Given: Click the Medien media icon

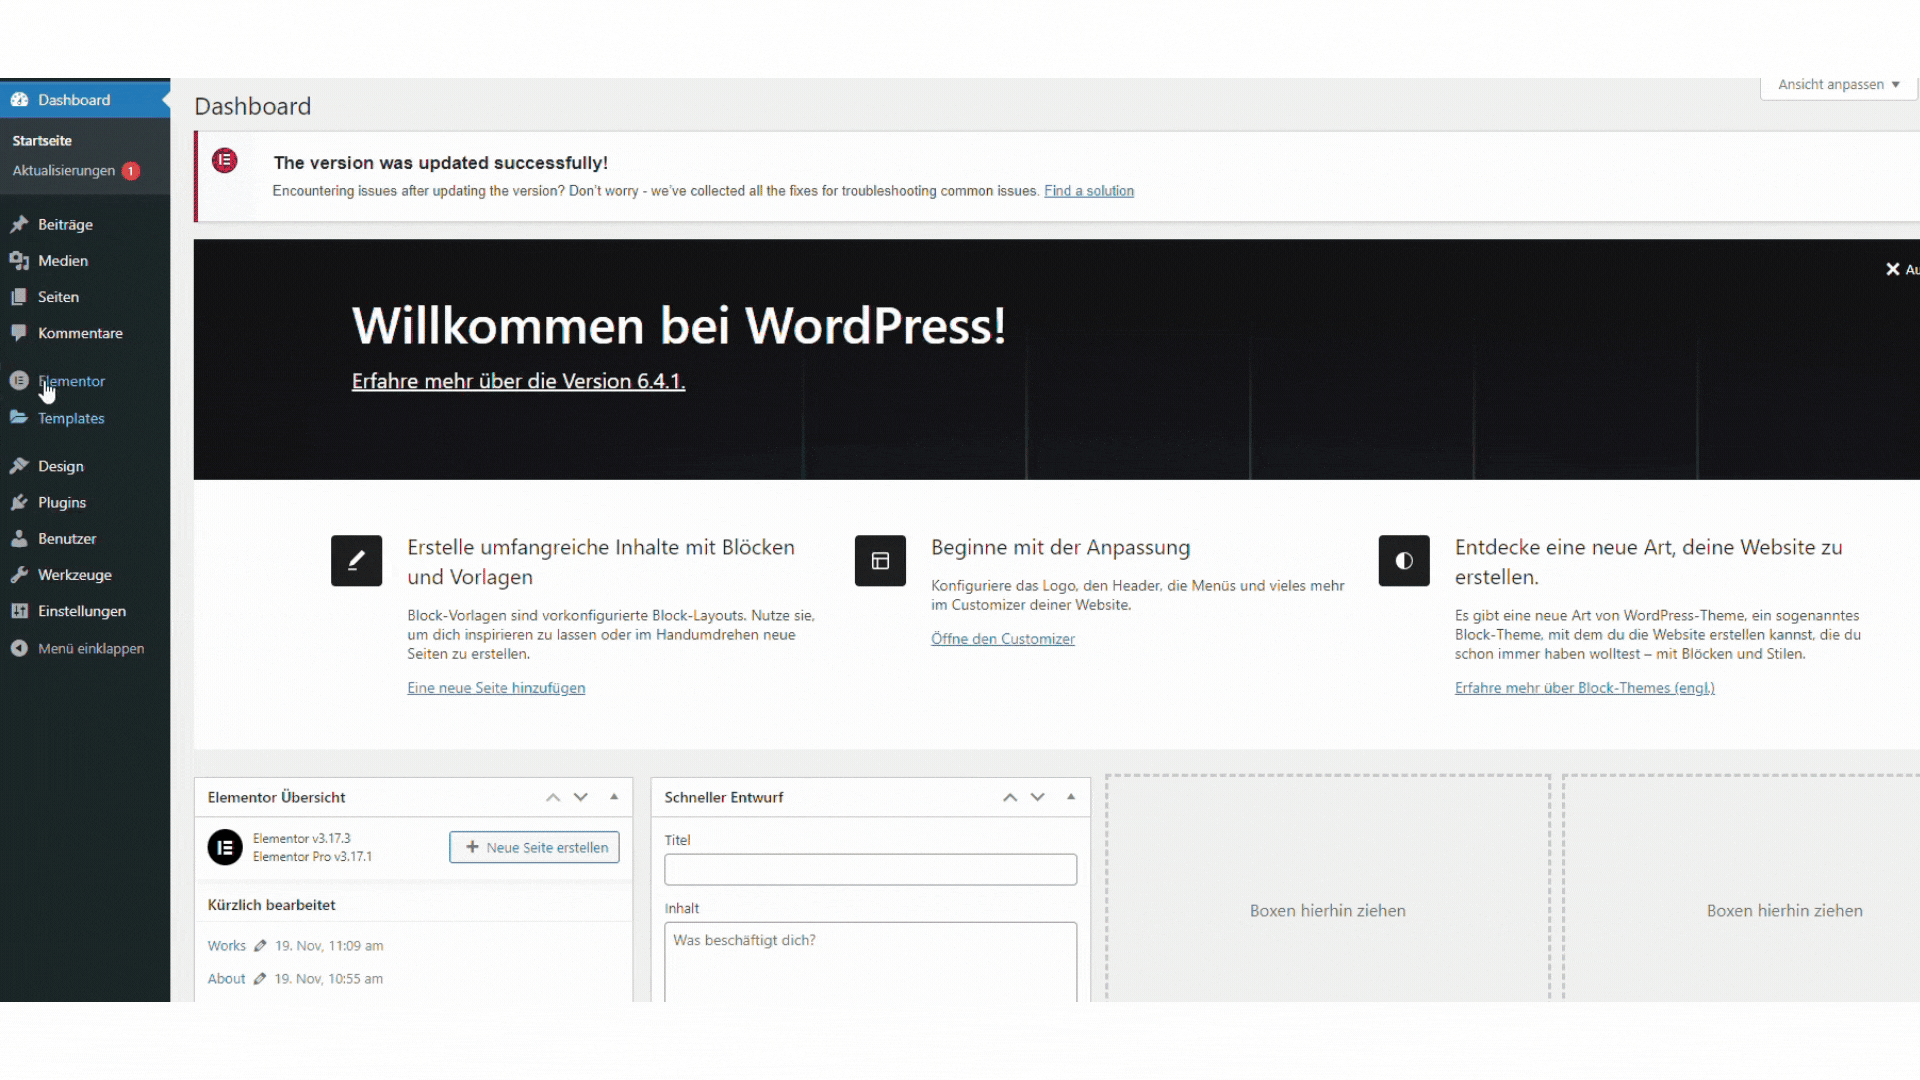Looking at the screenshot, I should [x=19, y=261].
